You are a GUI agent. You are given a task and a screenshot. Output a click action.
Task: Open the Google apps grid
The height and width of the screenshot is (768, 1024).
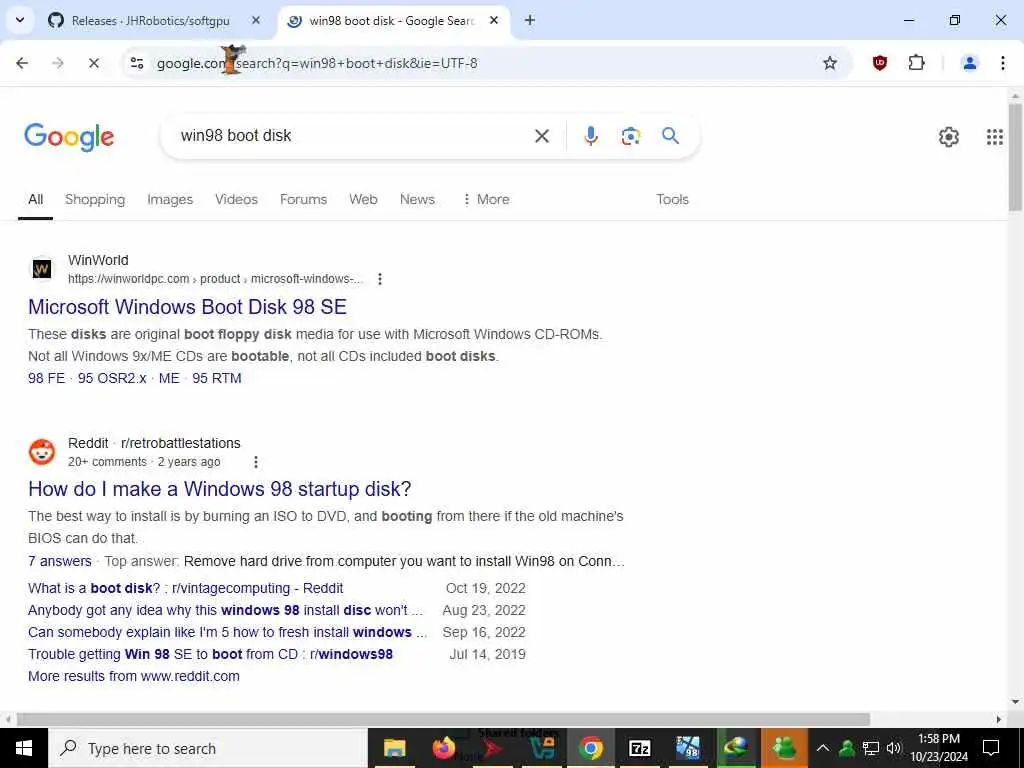point(994,136)
